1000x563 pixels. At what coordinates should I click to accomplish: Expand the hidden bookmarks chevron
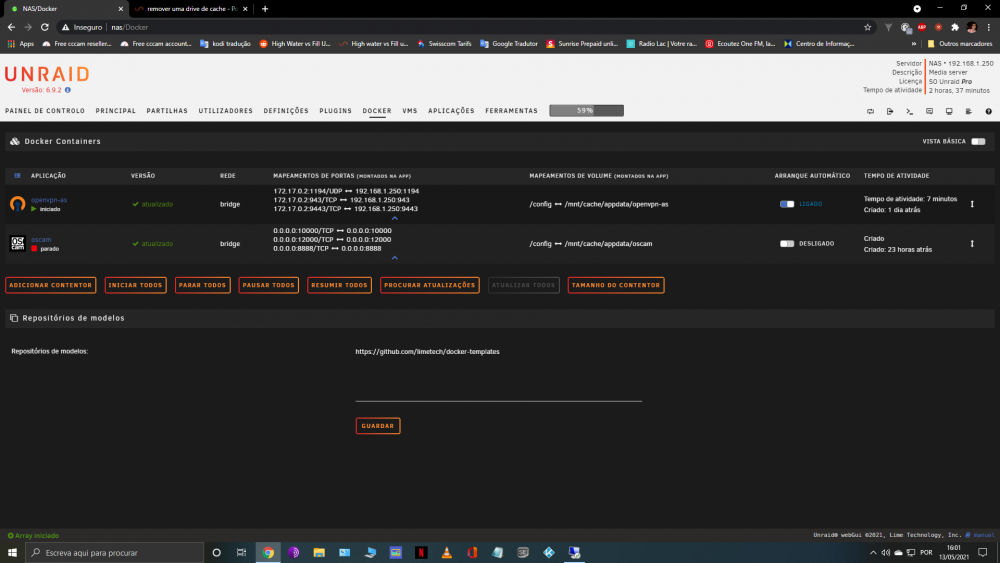[x=913, y=44]
